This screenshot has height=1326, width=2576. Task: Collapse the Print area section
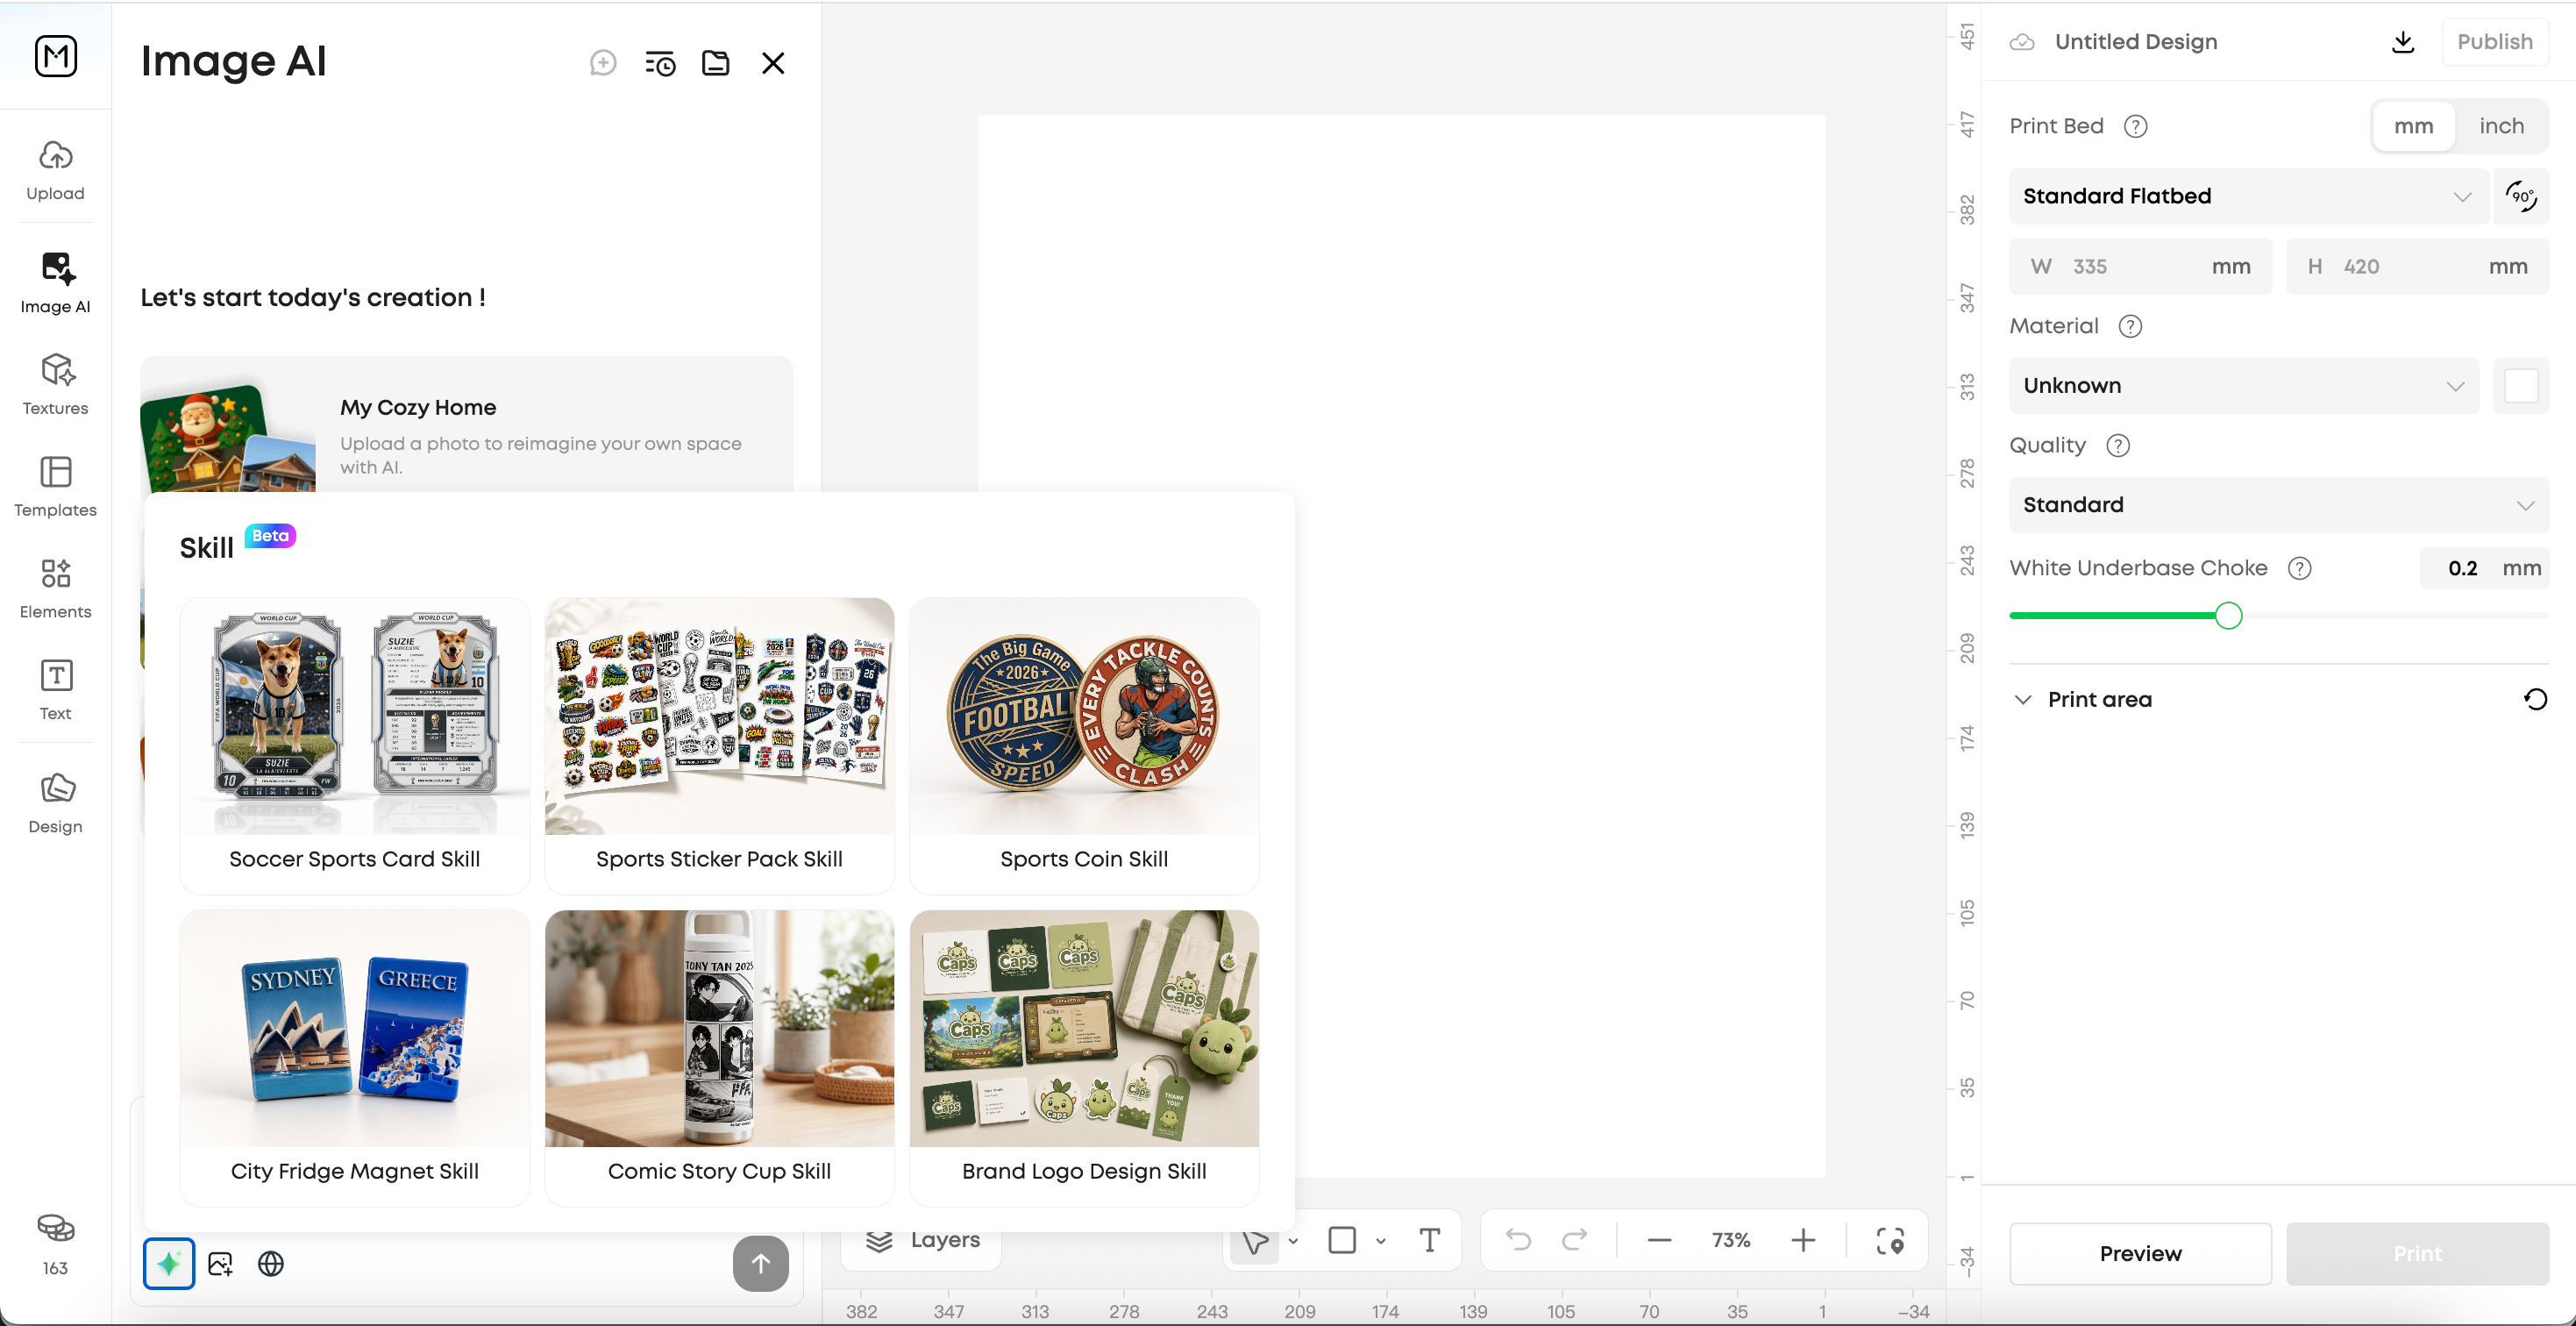(2022, 699)
